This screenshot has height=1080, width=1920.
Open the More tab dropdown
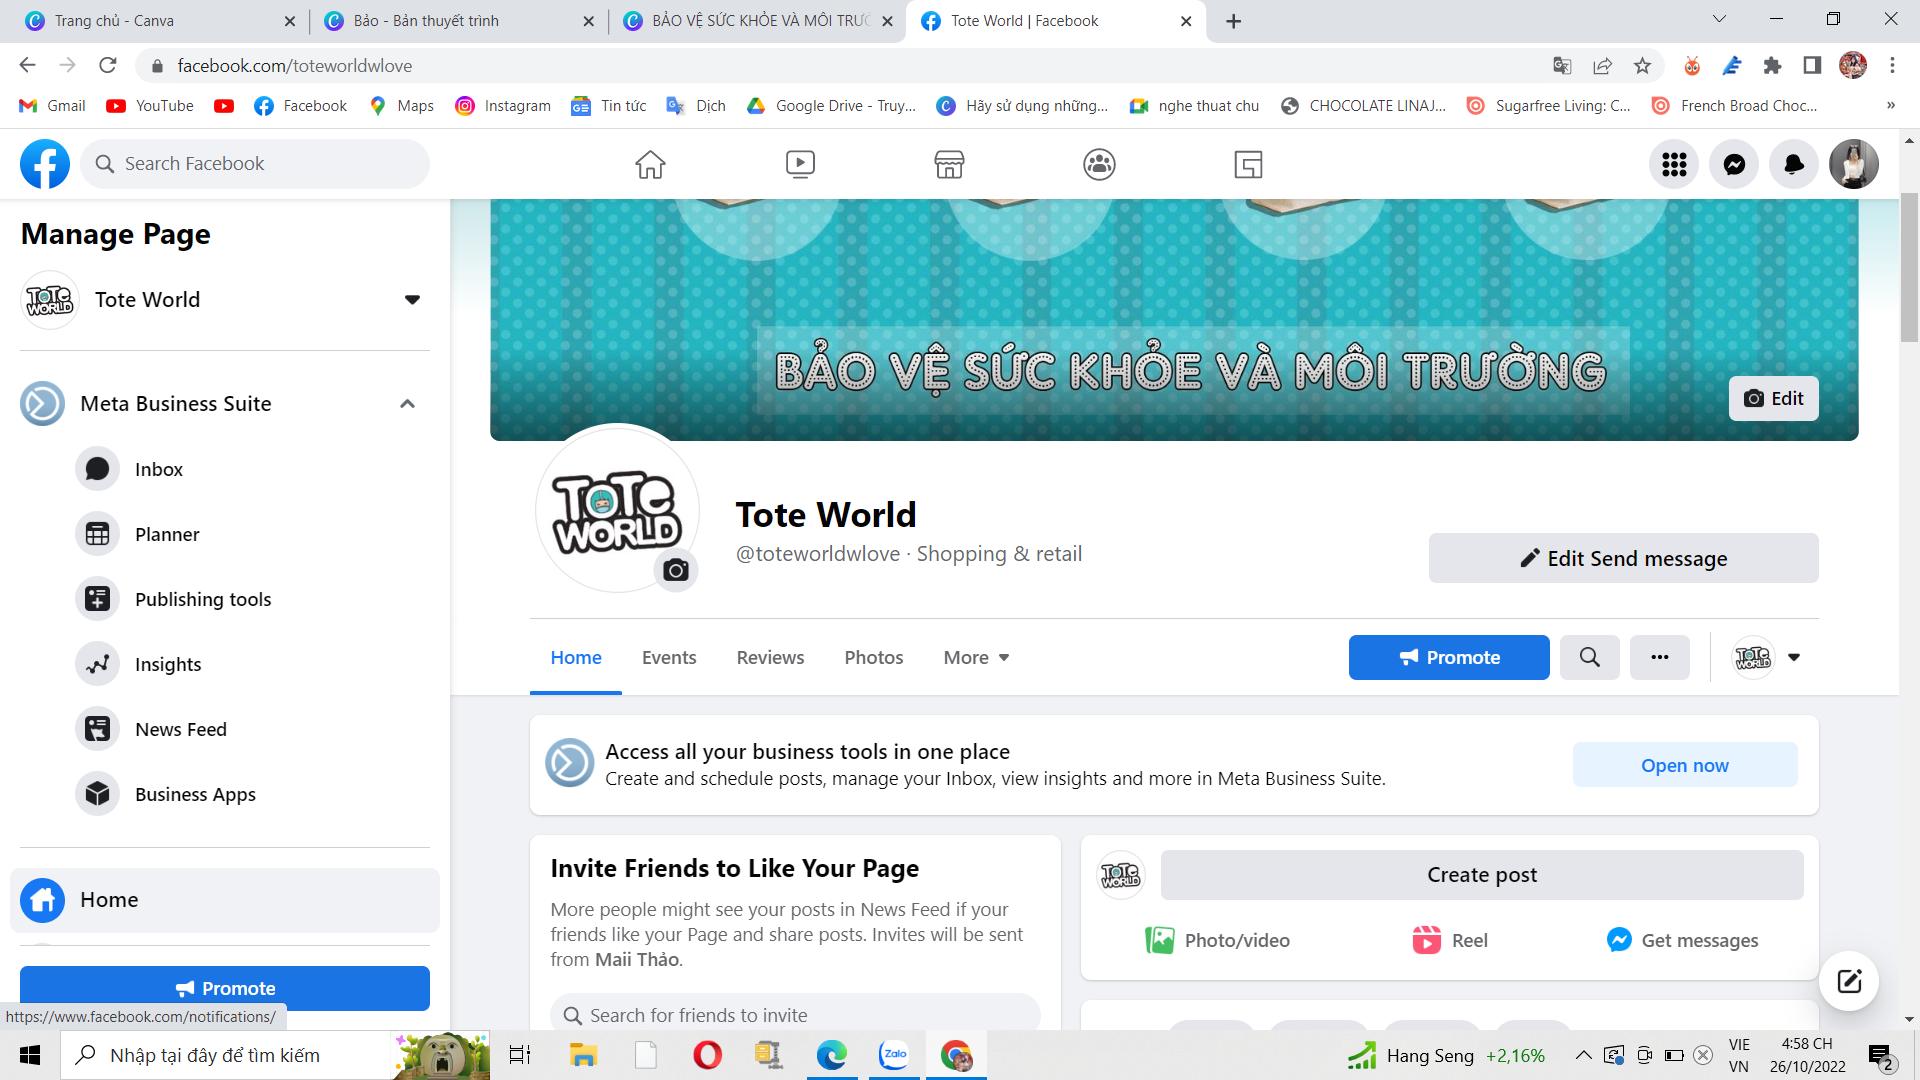[976, 657]
